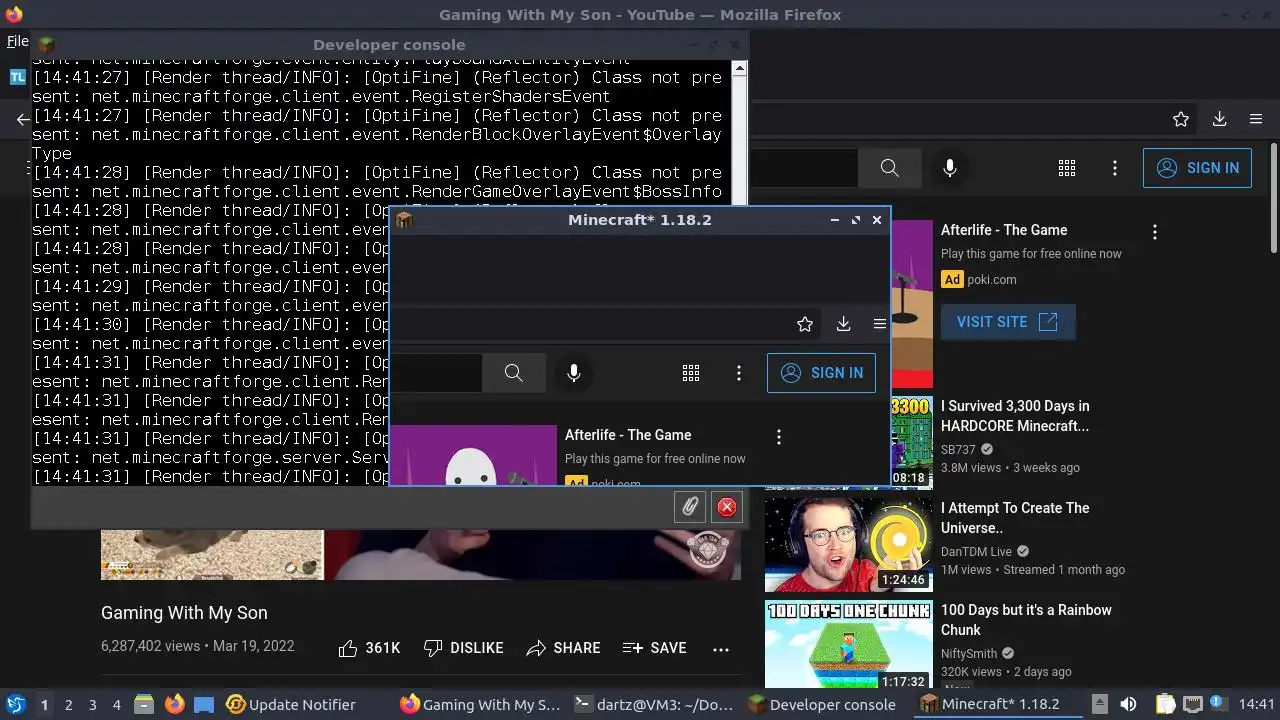Open 100 Days One Chunk video thumbnail
This screenshot has height=720, width=1280.
pyautogui.click(x=849, y=645)
